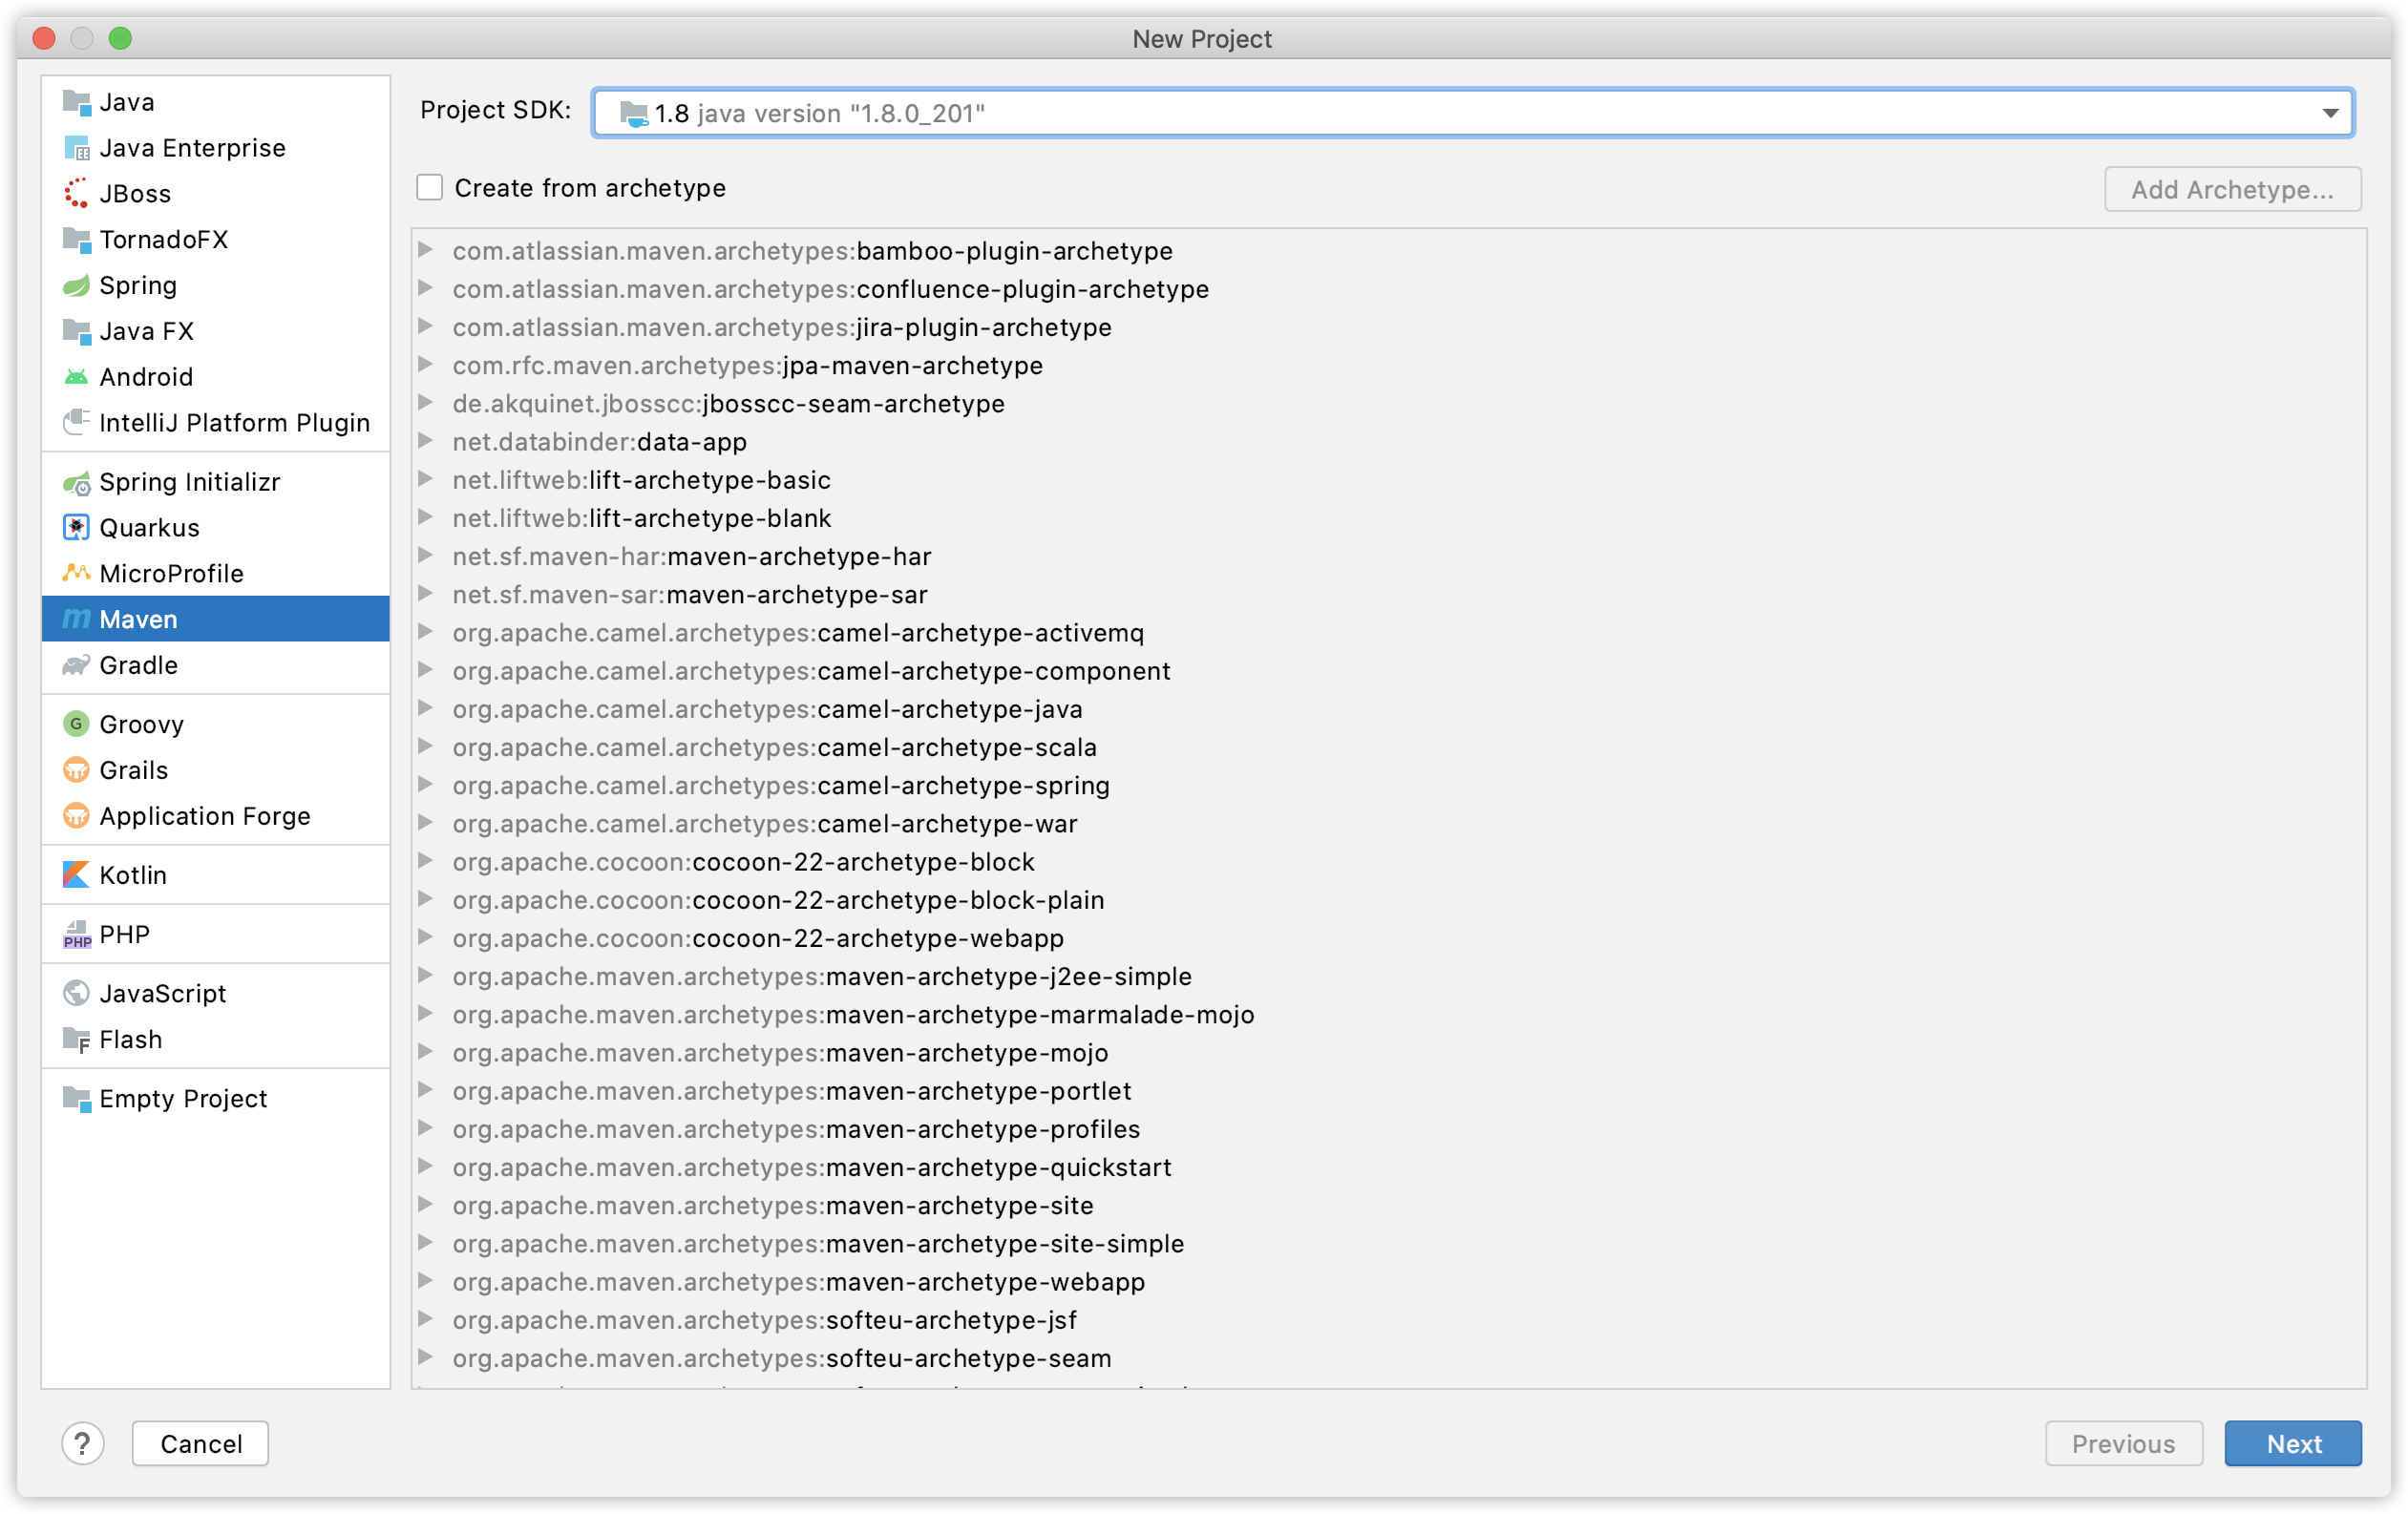This screenshot has width=2408, height=1514.
Task: Select the Empty Project type label
Action: 183,1099
